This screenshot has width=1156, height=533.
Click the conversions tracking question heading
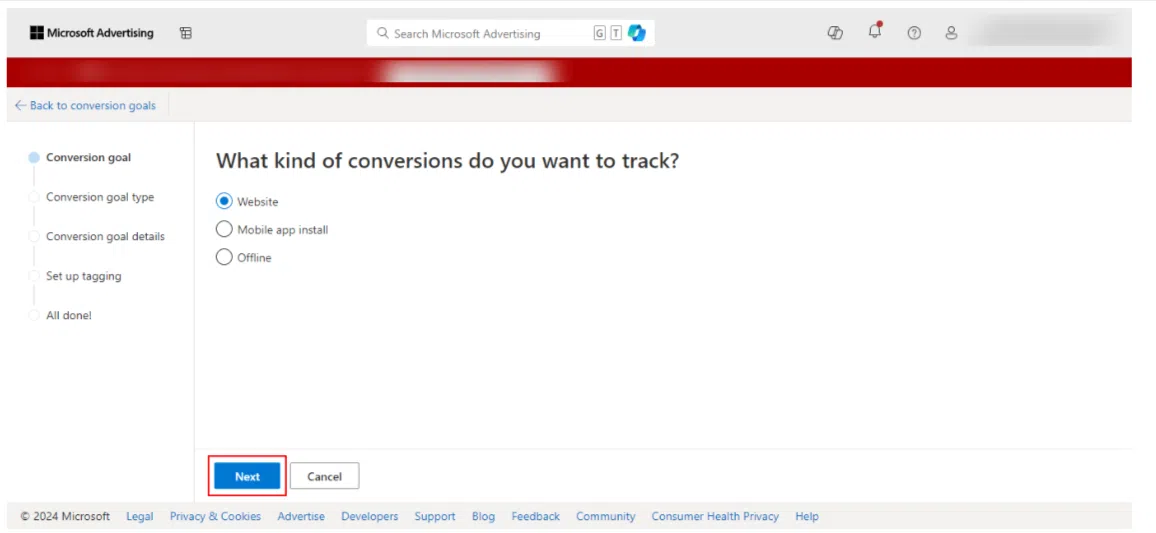[447, 161]
